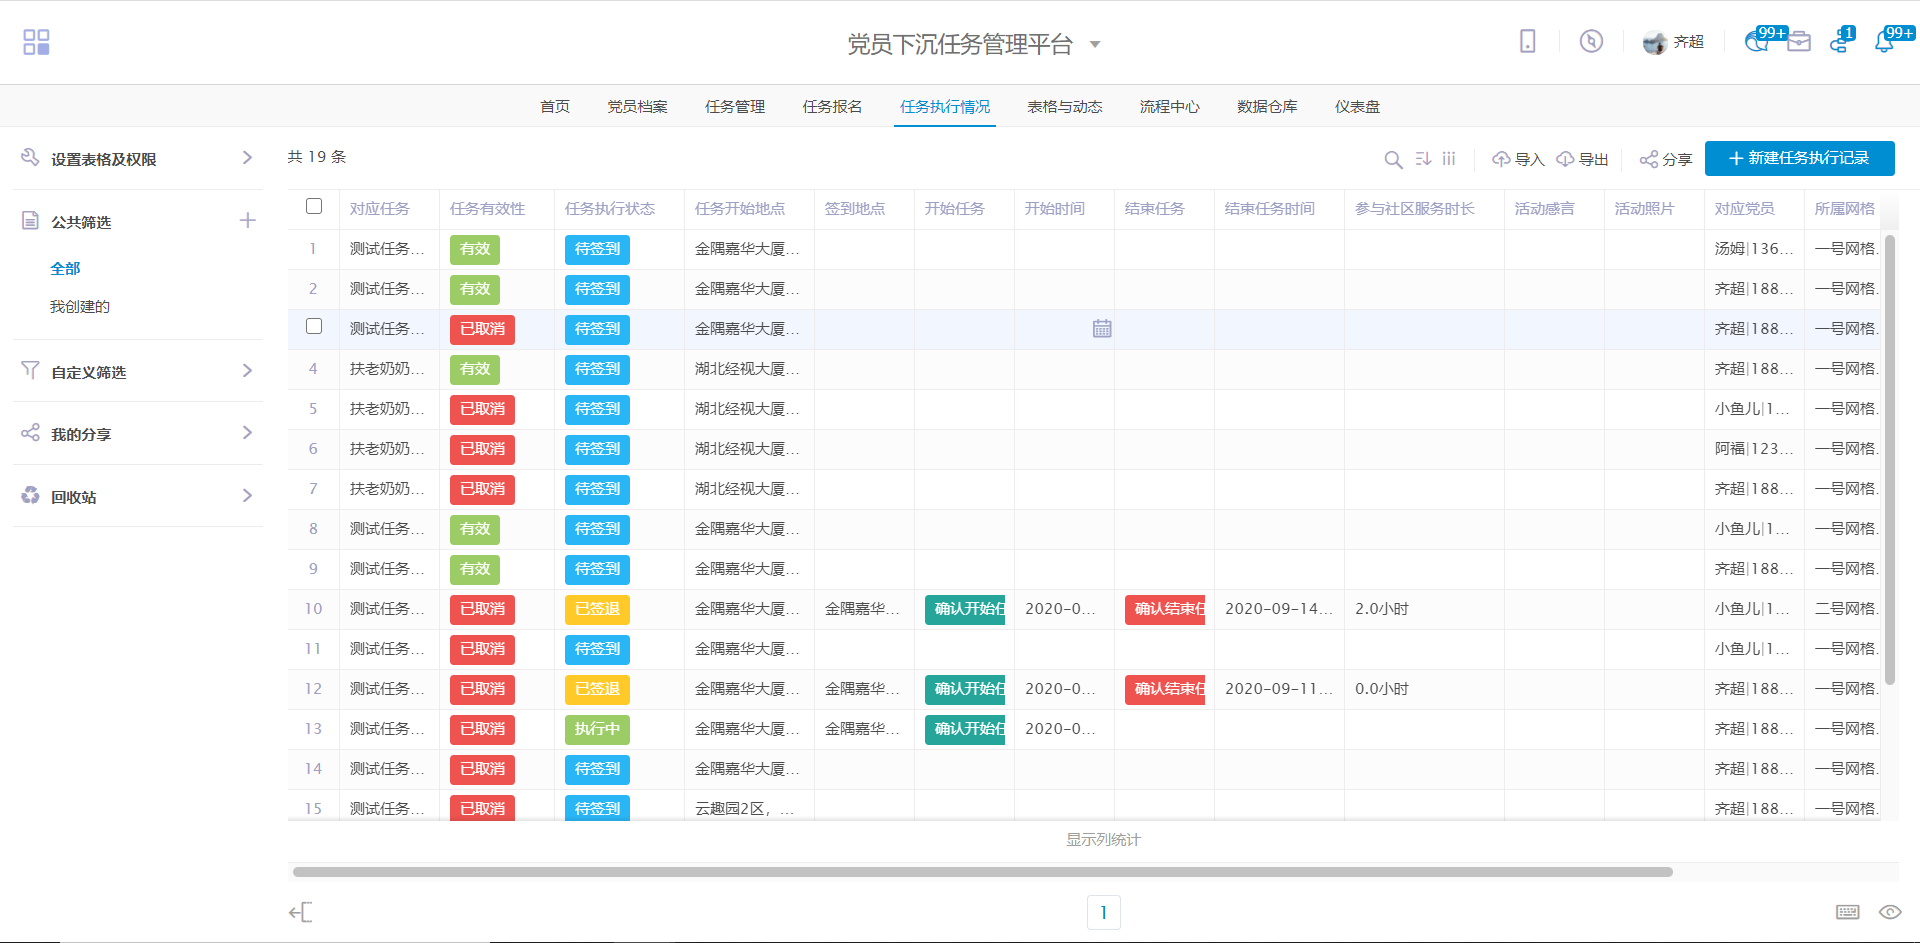Open the platform title dropdown arrow
Image resolution: width=1920 pixels, height=943 pixels.
[x=1095, y=44]
